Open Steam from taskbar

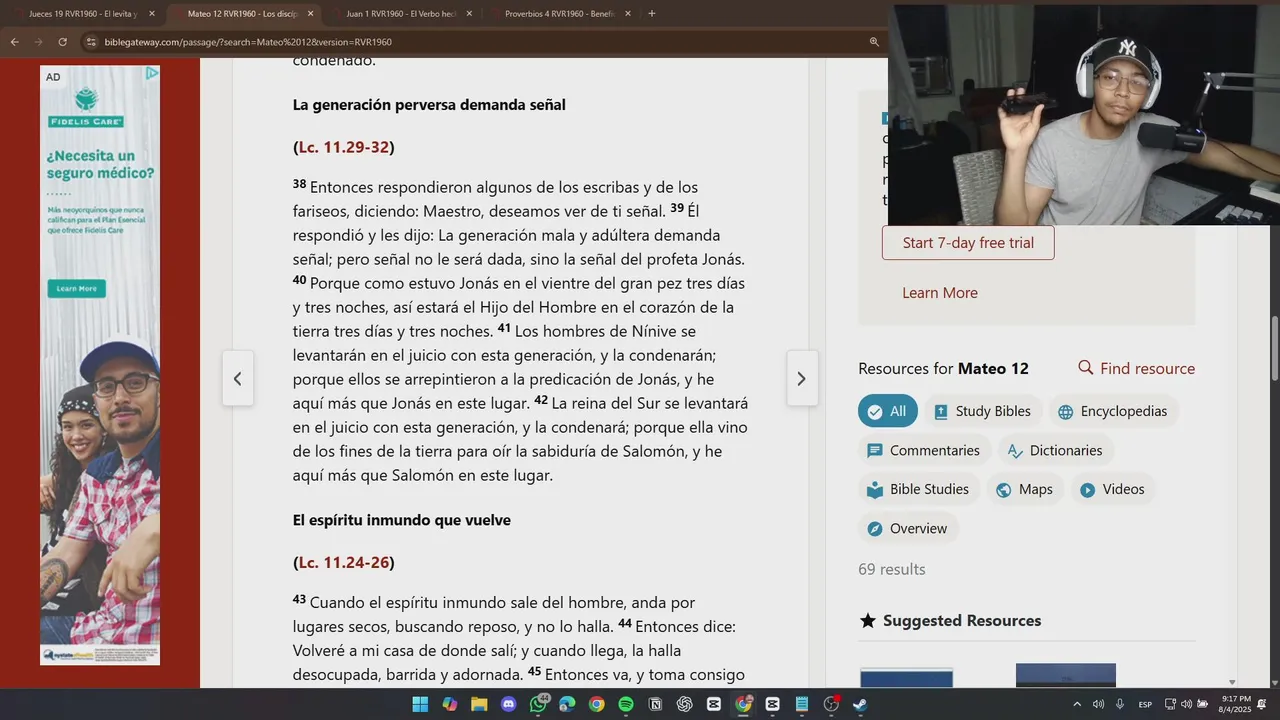tap(860, 704)
